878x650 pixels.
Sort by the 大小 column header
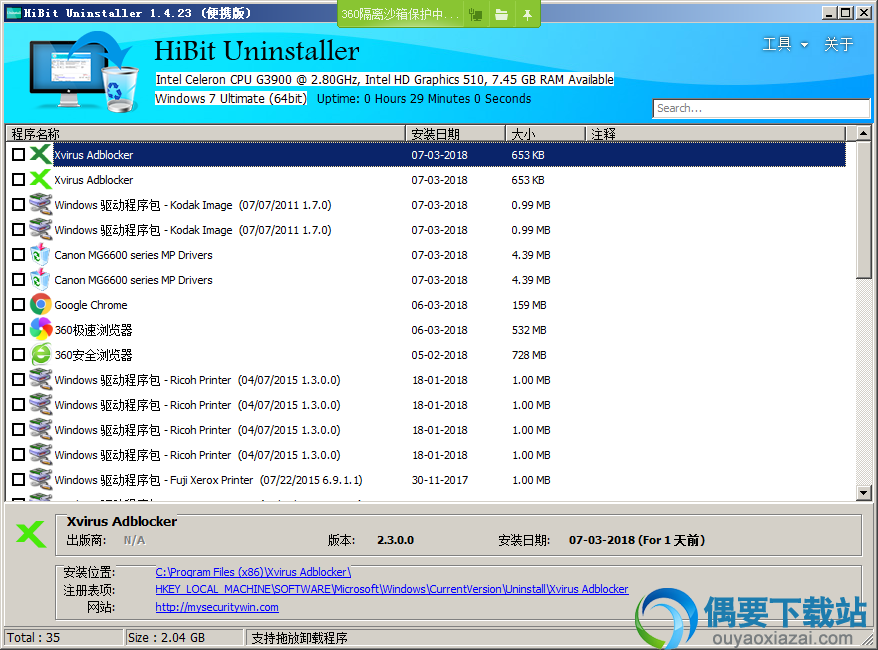click(x=545, y=134)
